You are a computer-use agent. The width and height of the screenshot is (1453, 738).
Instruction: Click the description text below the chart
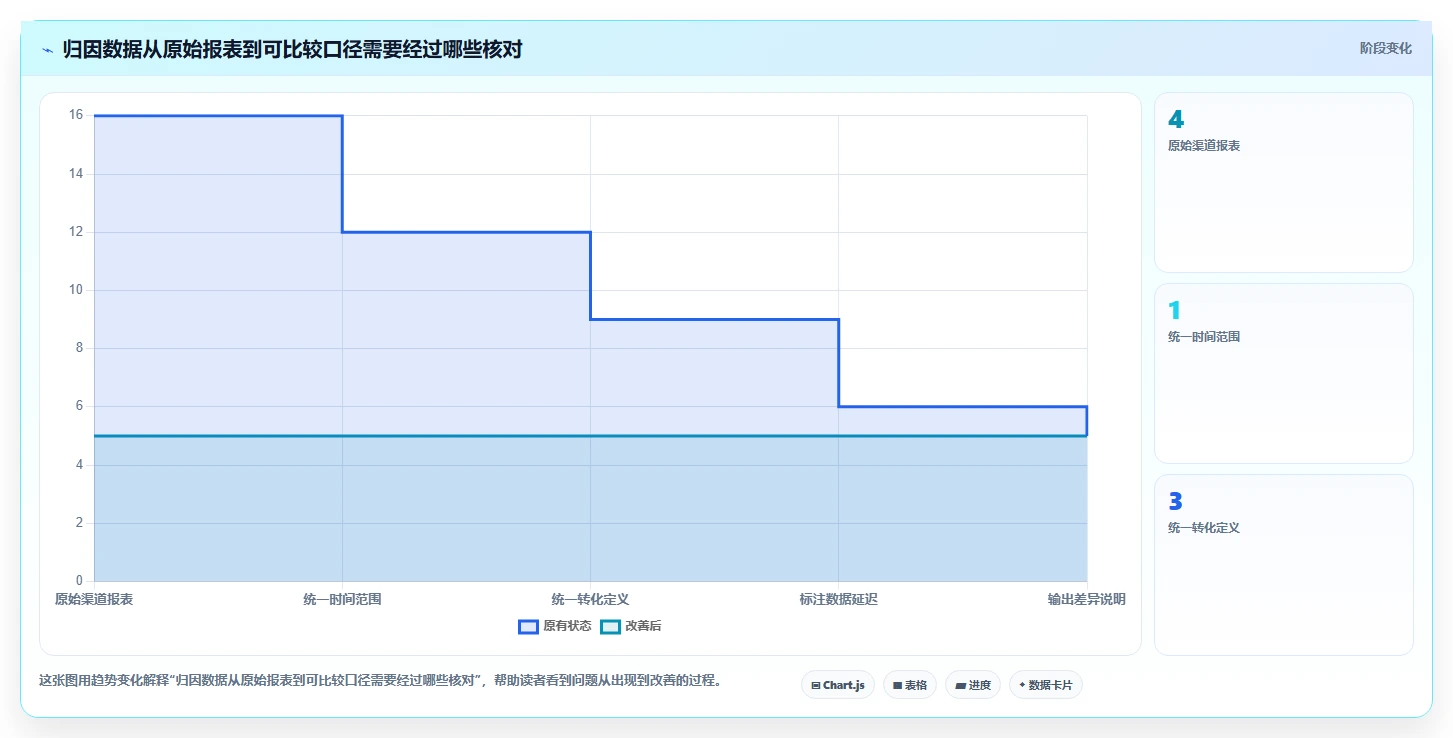tap(380, 681)
